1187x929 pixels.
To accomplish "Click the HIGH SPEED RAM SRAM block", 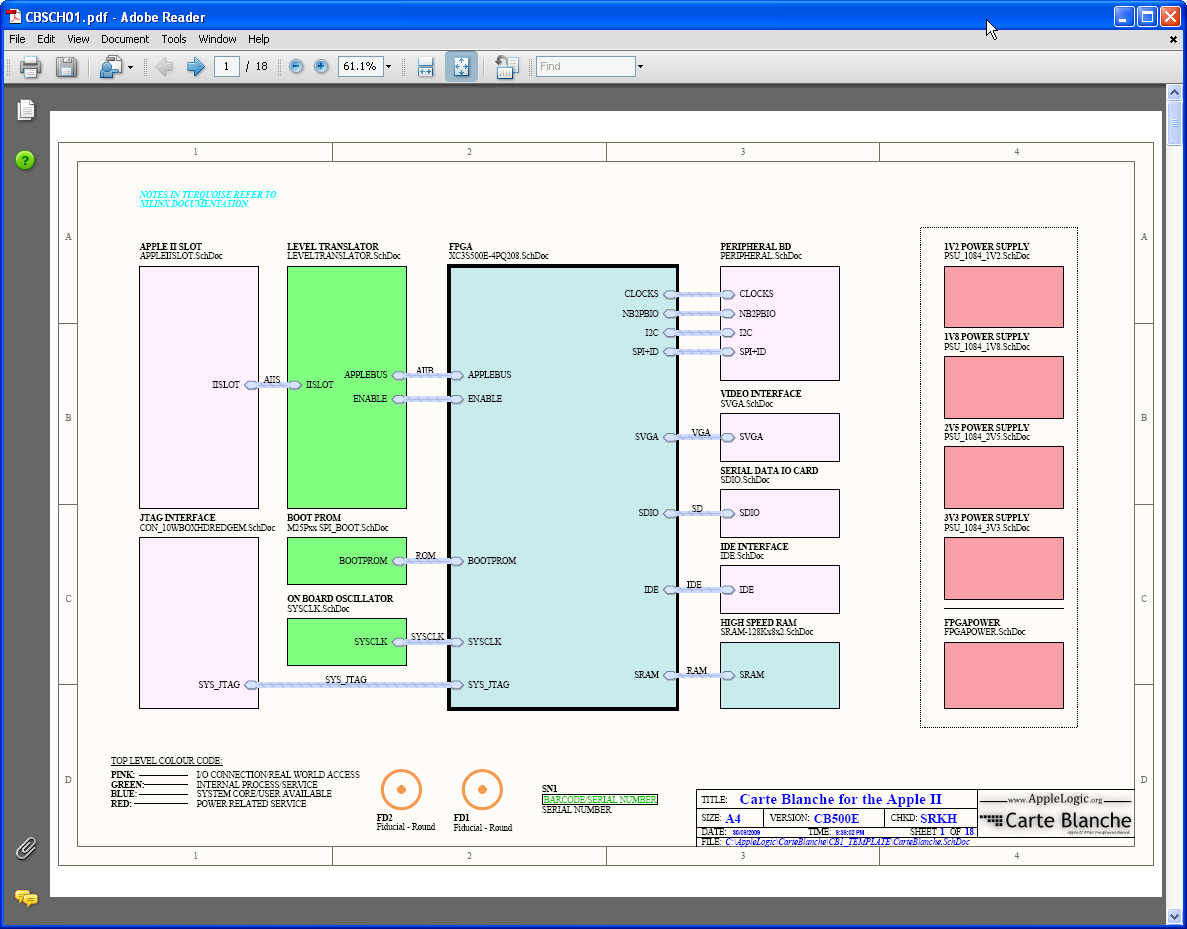I will [x=780, y=675].
